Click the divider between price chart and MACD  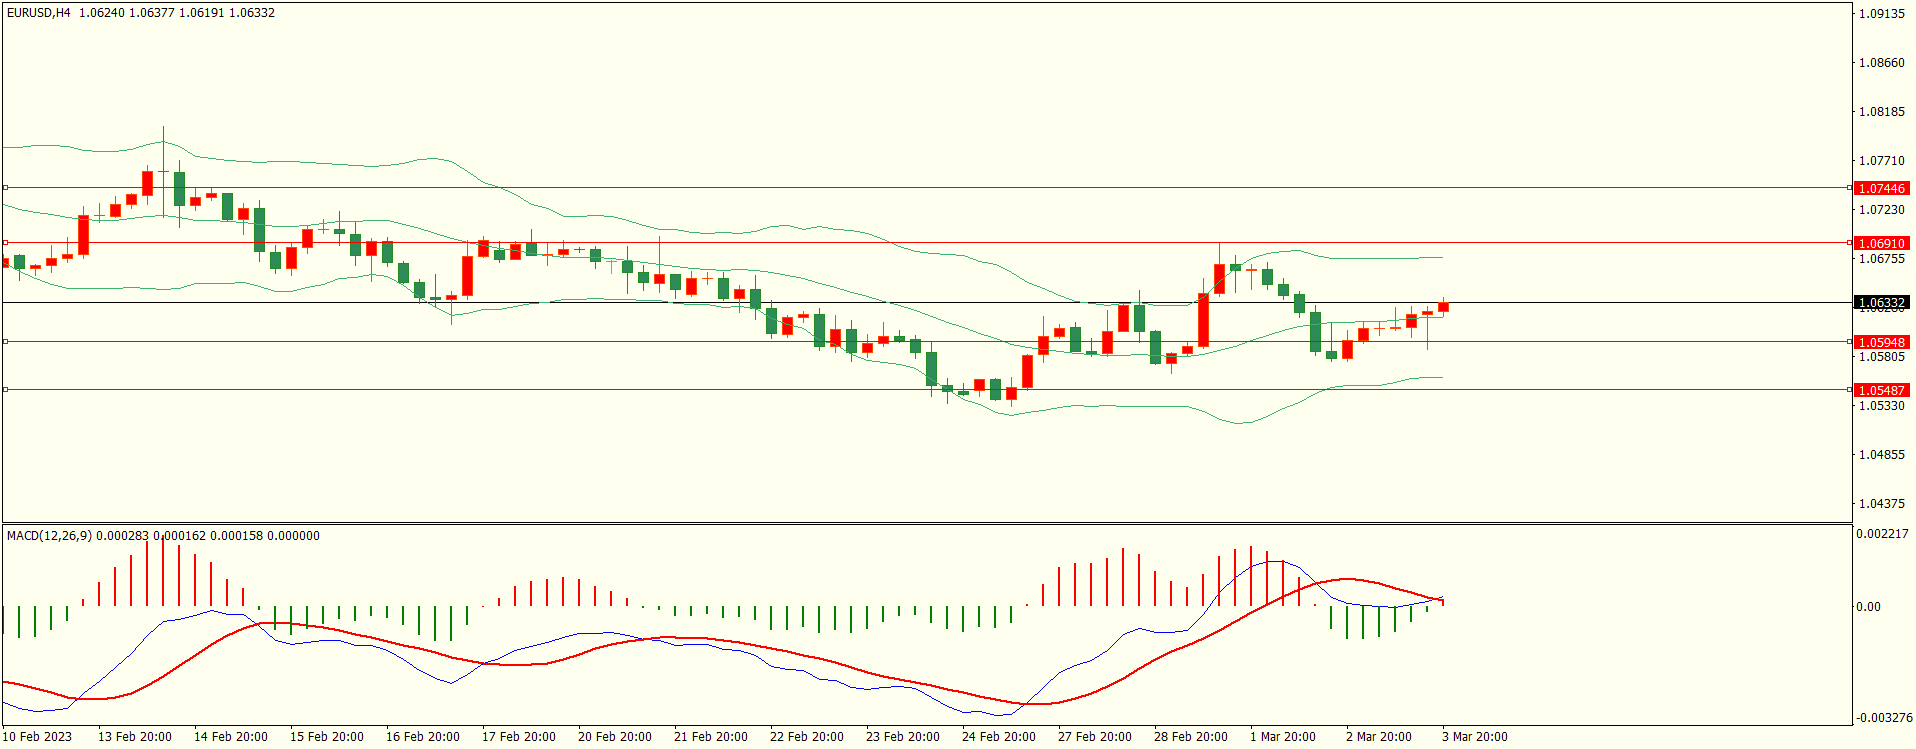[x=926, y=523]
